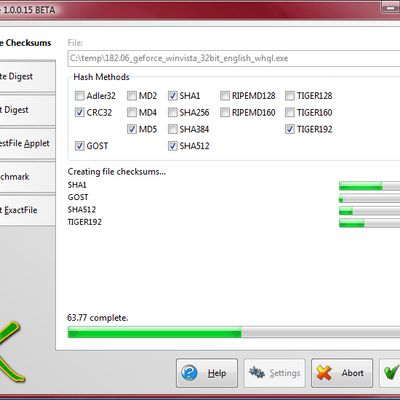Screen dimensions: 400x400
Task: Enable the Adler32 hash checkbox
Action: (x=79, y=96)
